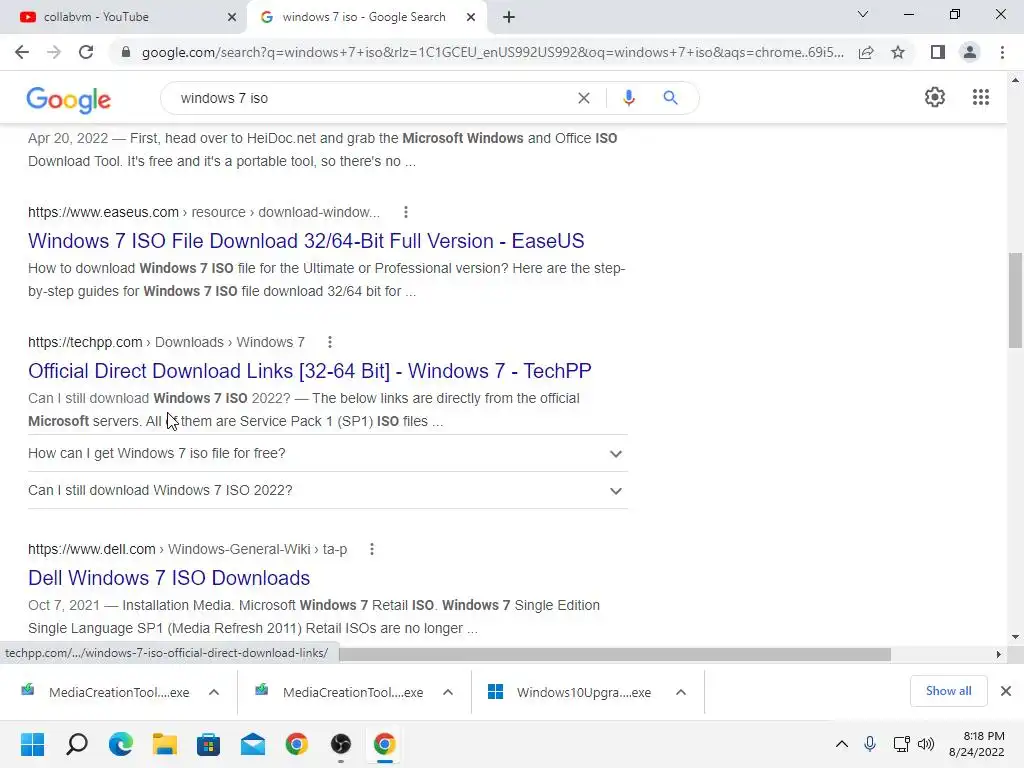Open the Chrome side panel icon
The image size is (1024, 768).
tap(938, 52)
